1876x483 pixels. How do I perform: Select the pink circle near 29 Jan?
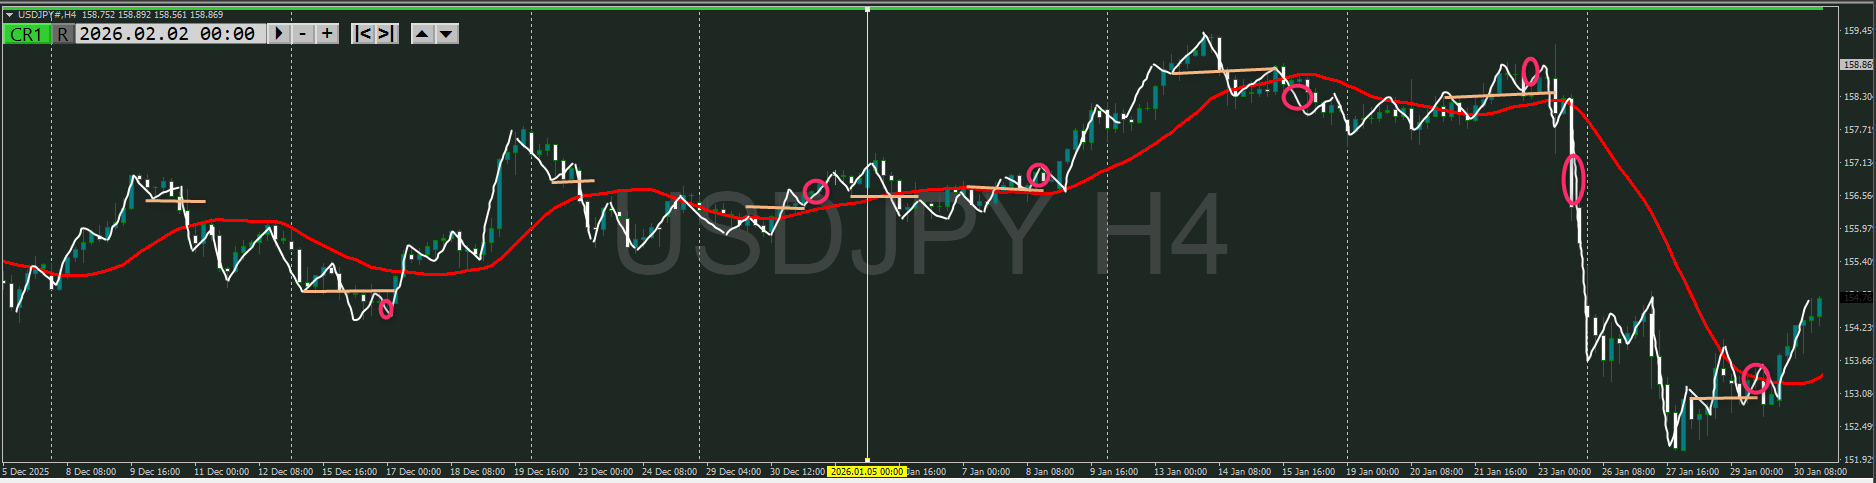click(x=1755, y=379)
